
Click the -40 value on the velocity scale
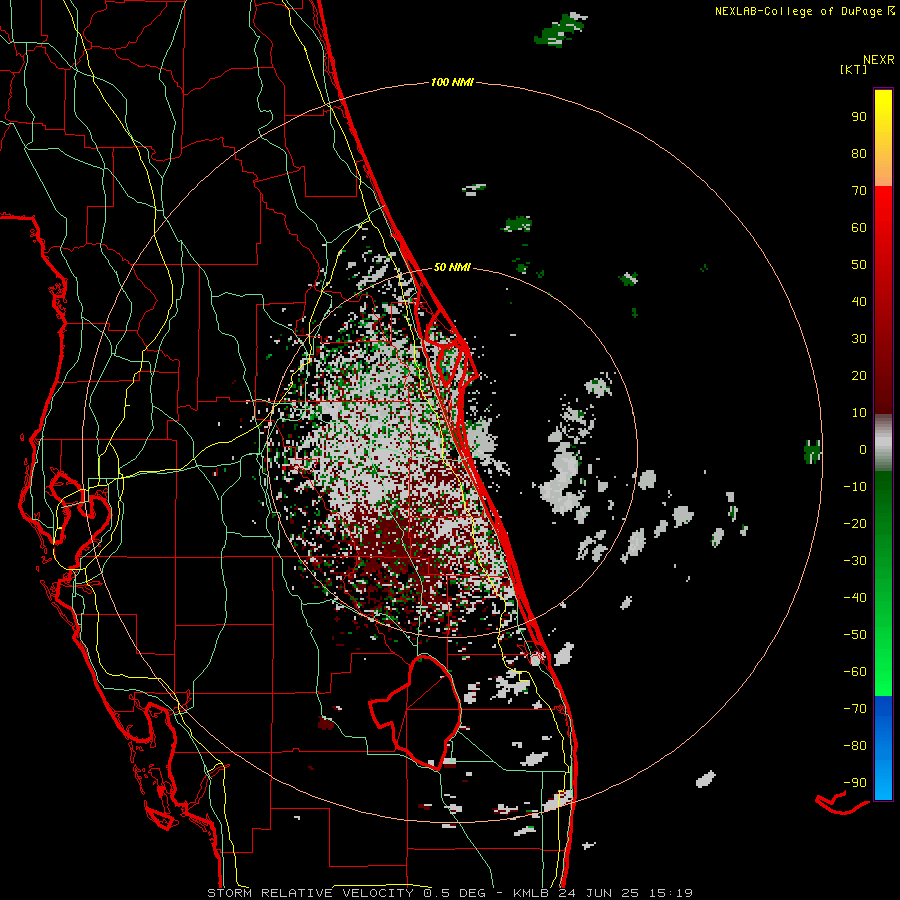(855, 598)
